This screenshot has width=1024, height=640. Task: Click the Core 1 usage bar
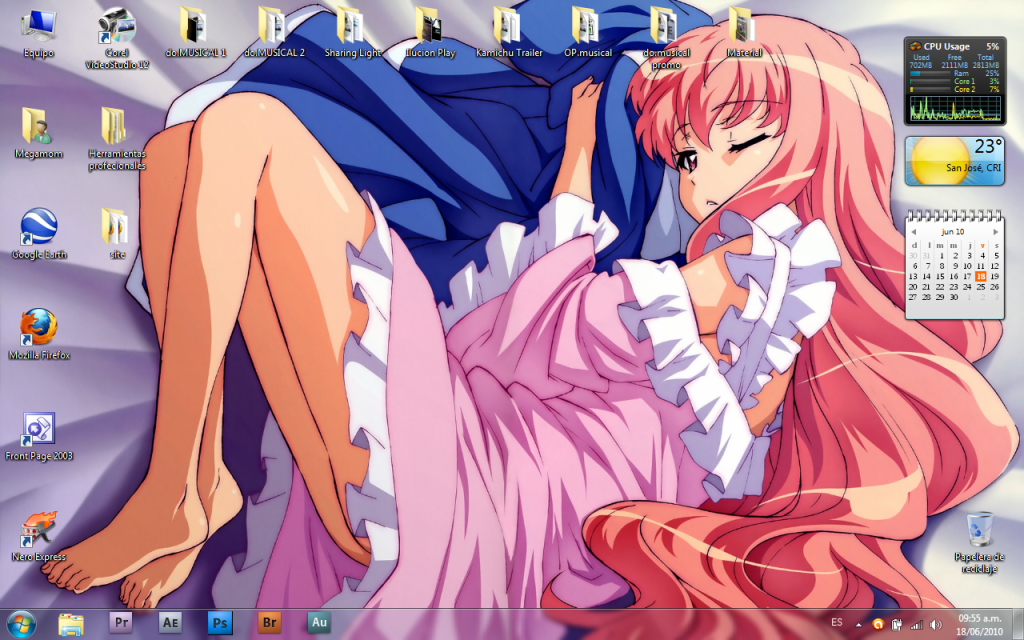point(930,82)
